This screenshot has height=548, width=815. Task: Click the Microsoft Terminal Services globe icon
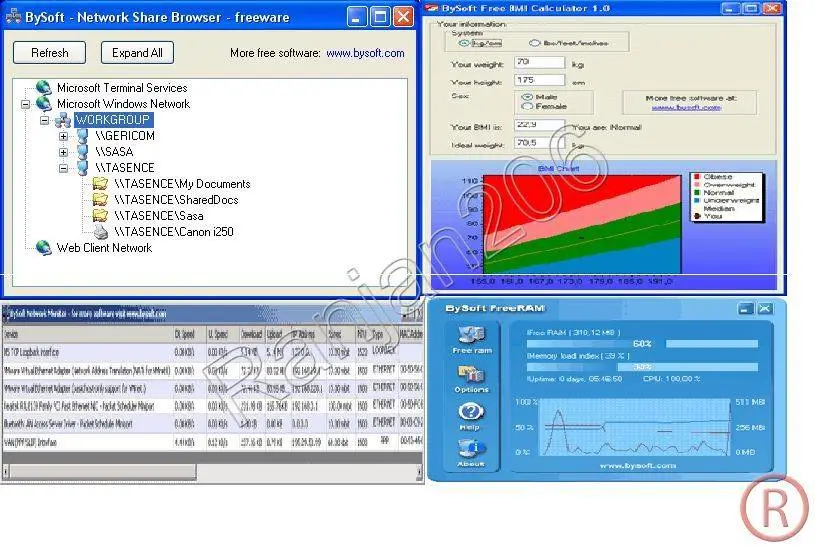pos(44,88)
